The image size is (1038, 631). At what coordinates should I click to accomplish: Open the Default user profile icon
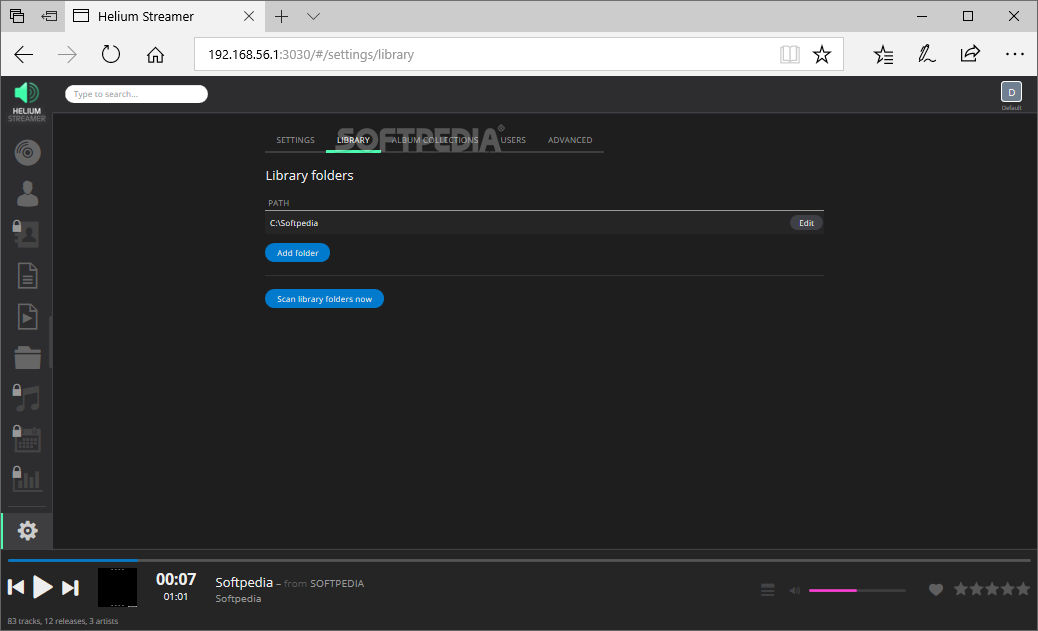[x=1011, y=93]
